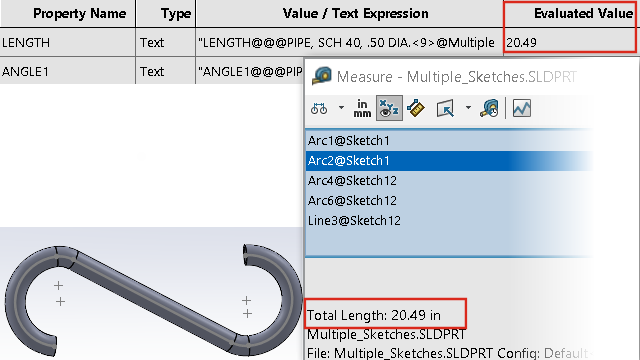
Task: Click the Projected On icon
Action: tap(445, 109)
